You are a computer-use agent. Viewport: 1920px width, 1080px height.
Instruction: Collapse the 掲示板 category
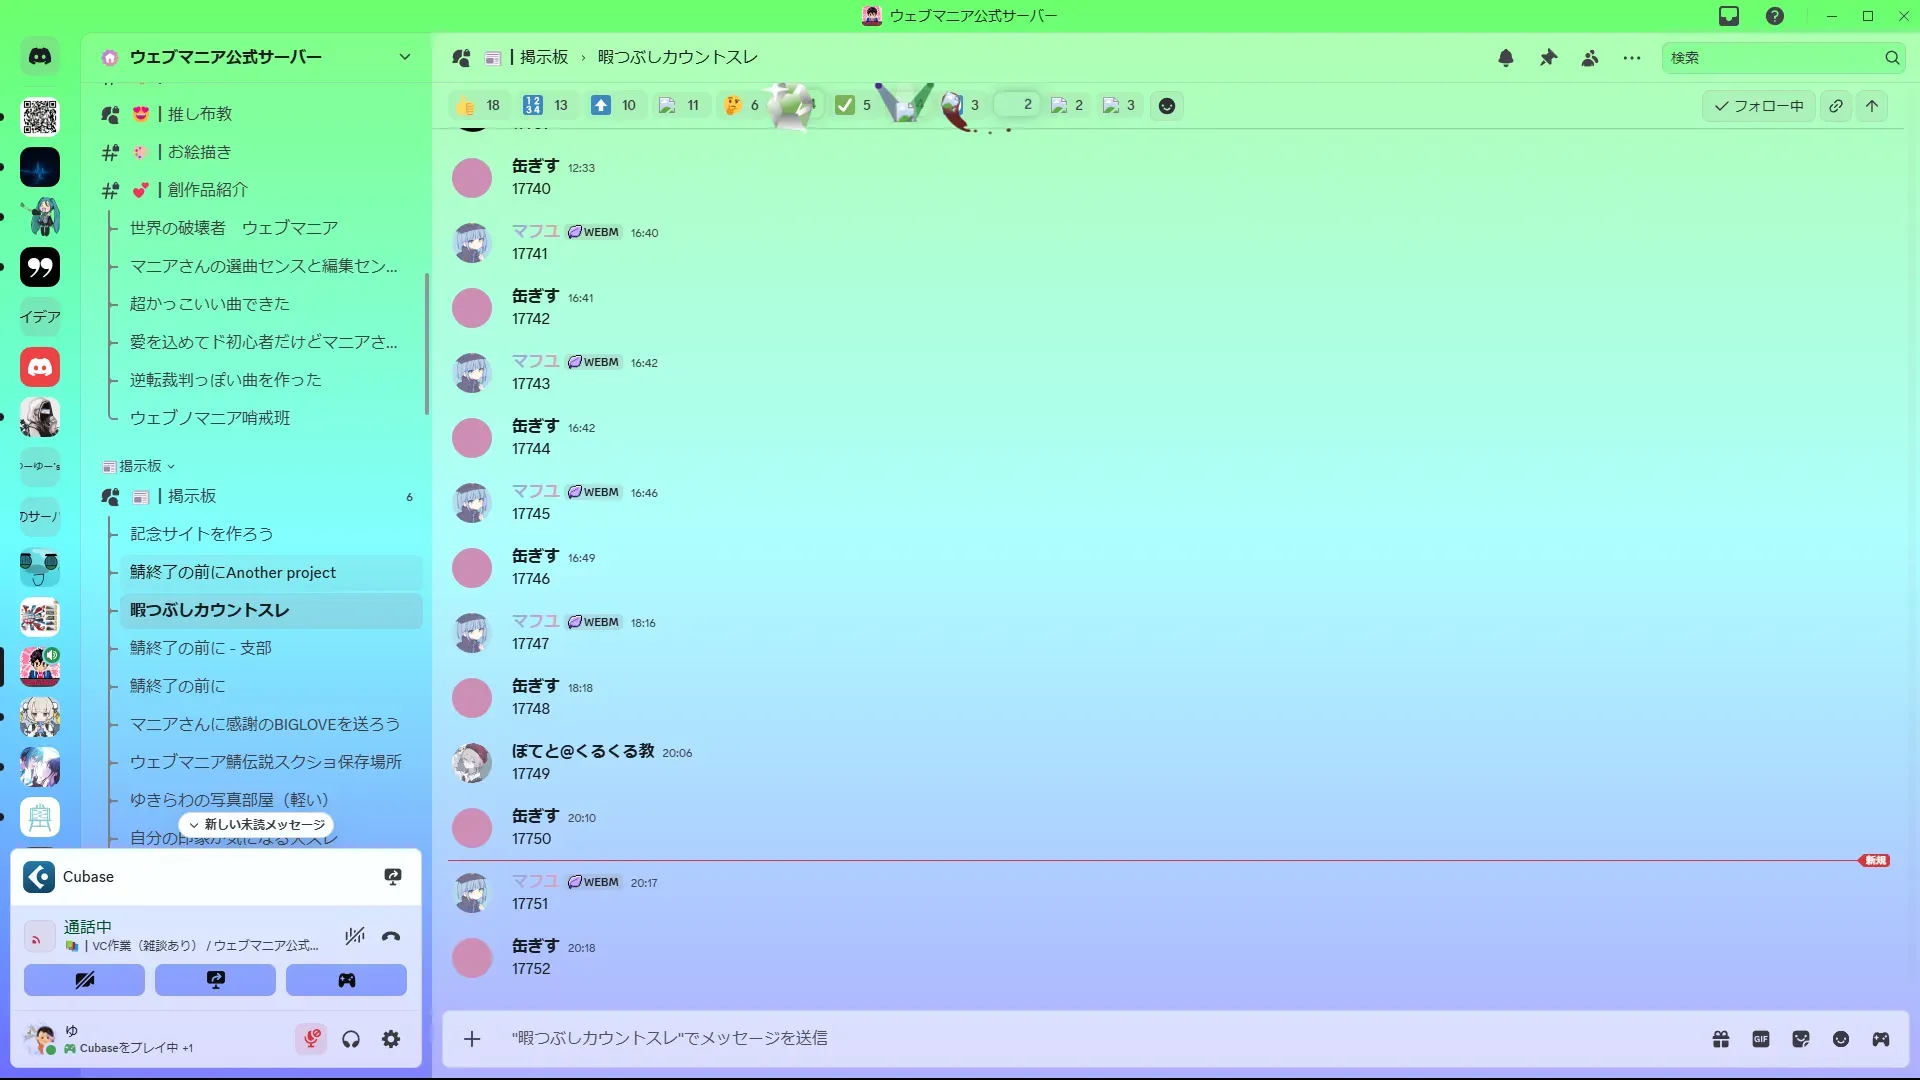(x=140, y=466)
